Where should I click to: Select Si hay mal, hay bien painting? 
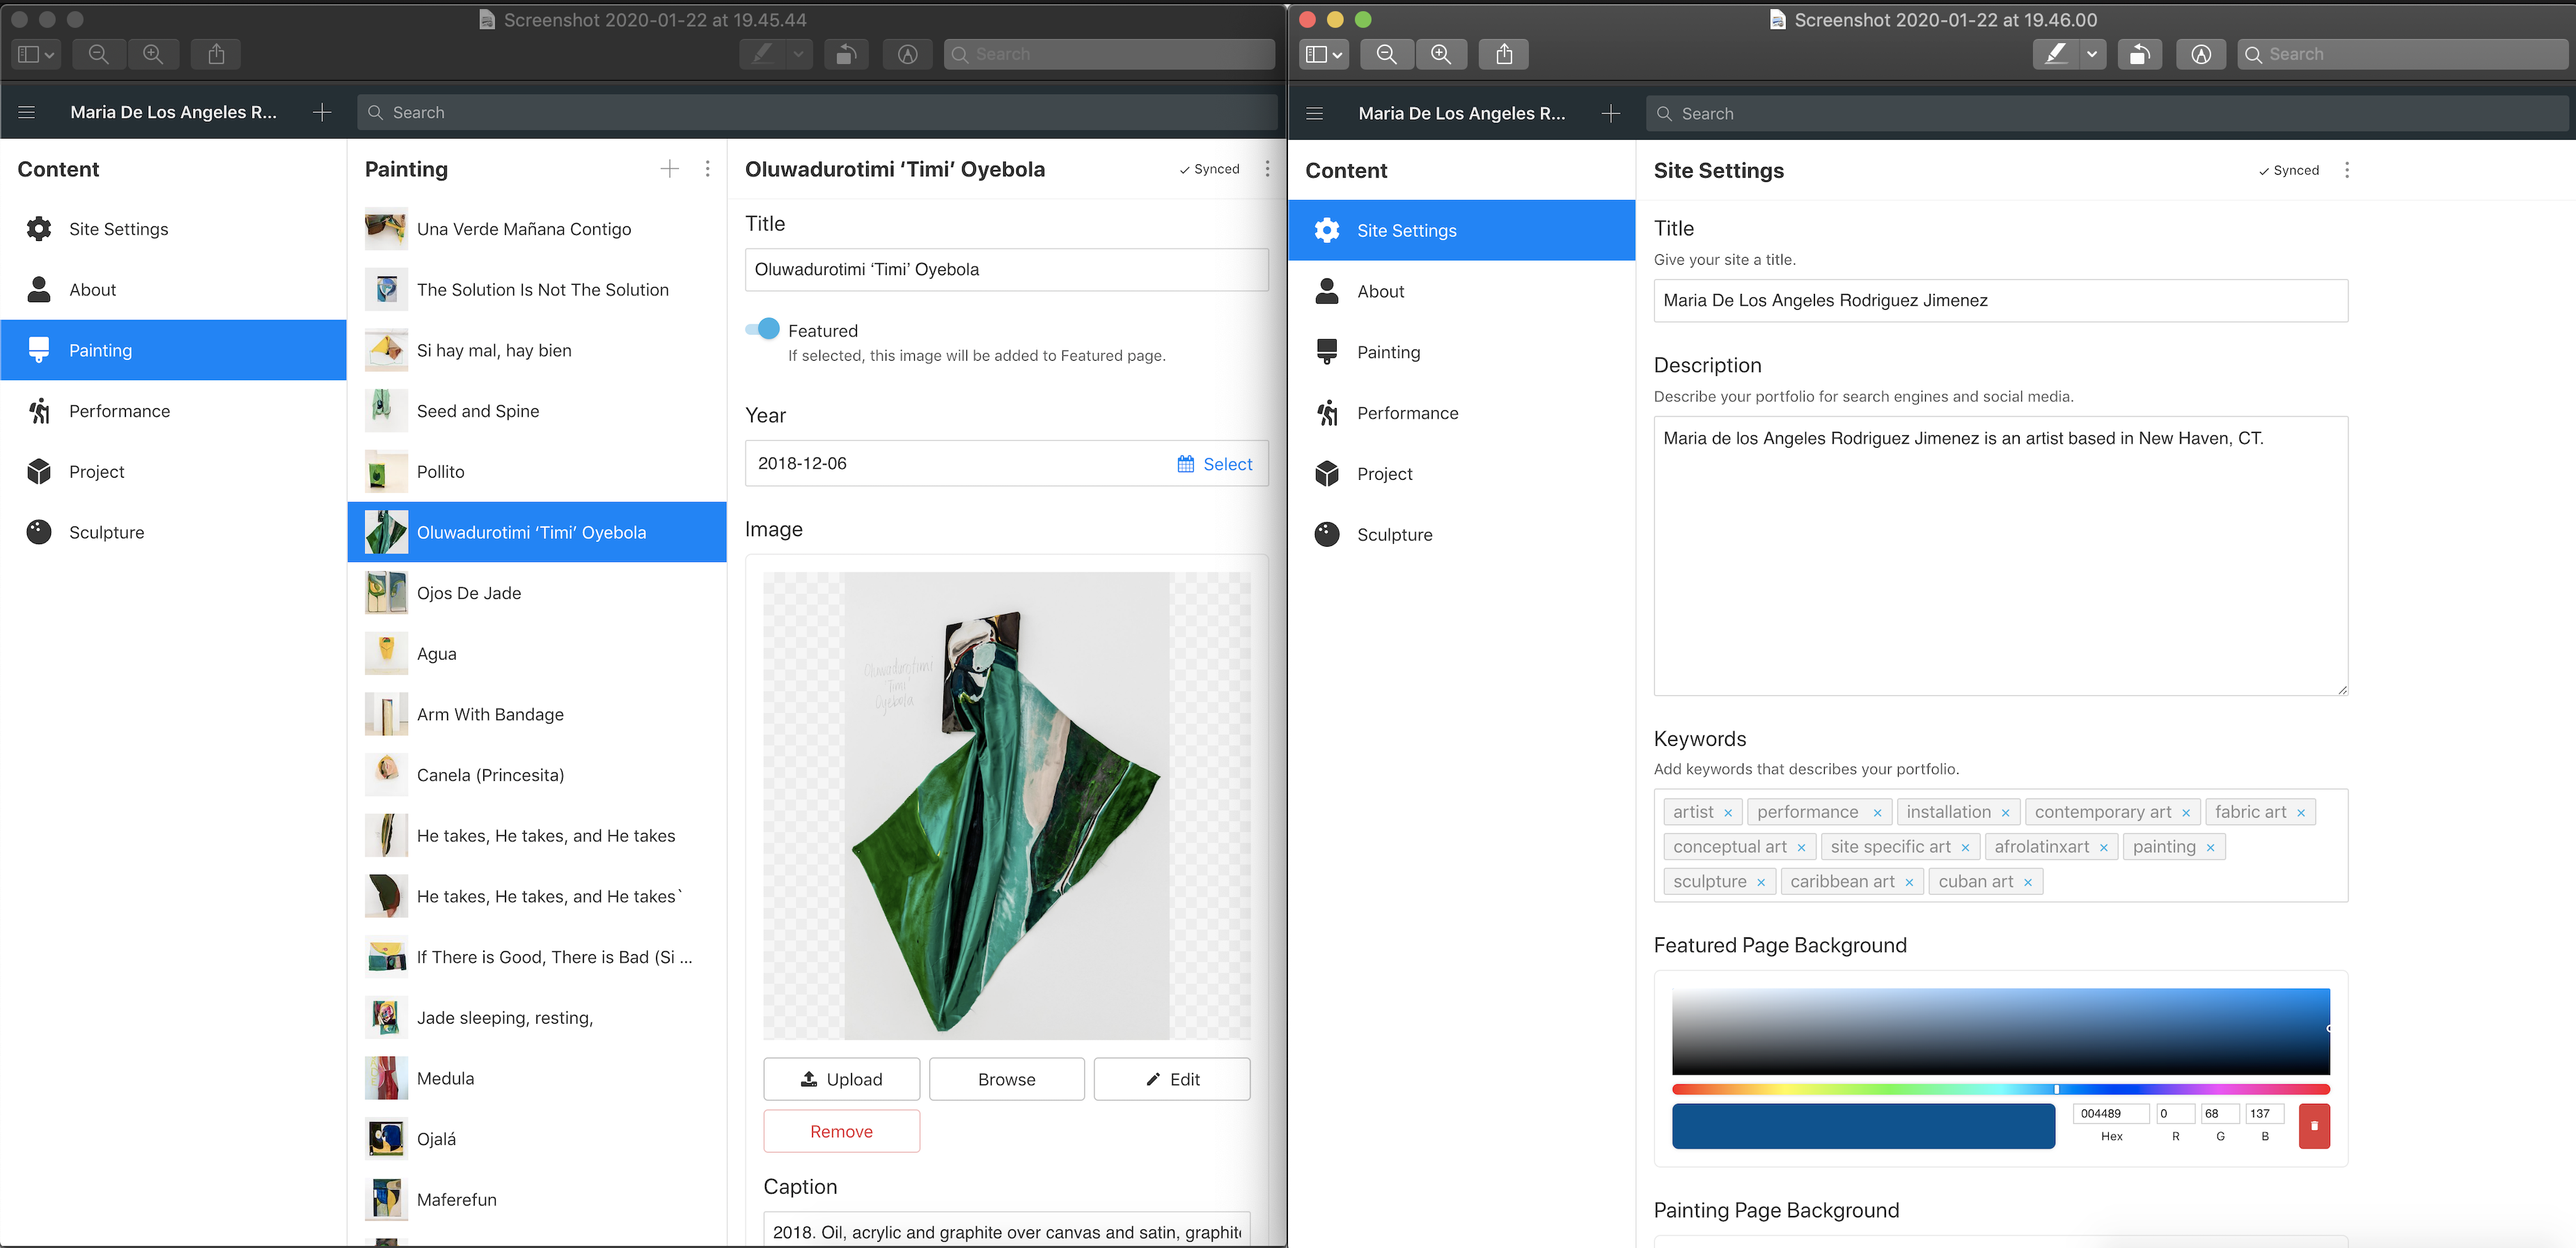coord(537,350)
